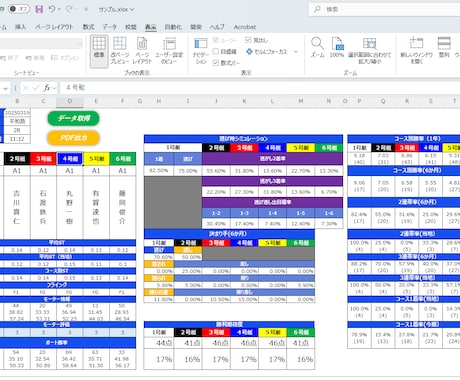
Task: Select the 決まり手(6か月) header
Action: click(229, 234)
